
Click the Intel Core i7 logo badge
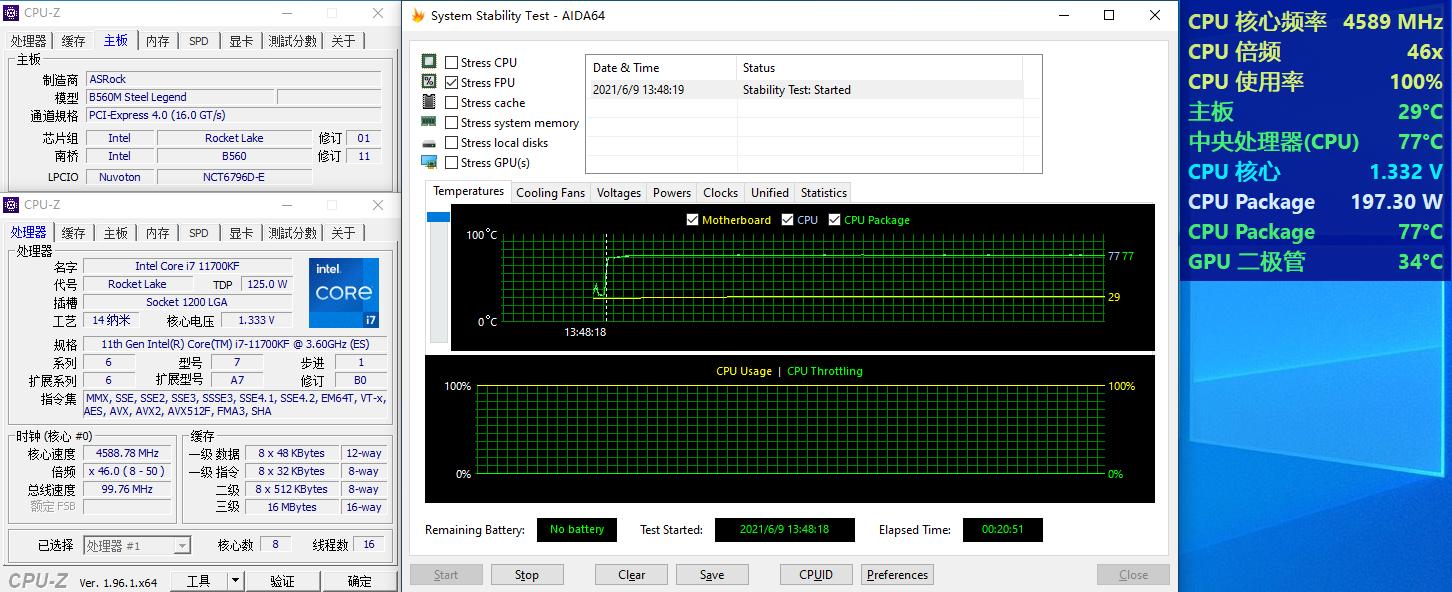pos(344,293)
